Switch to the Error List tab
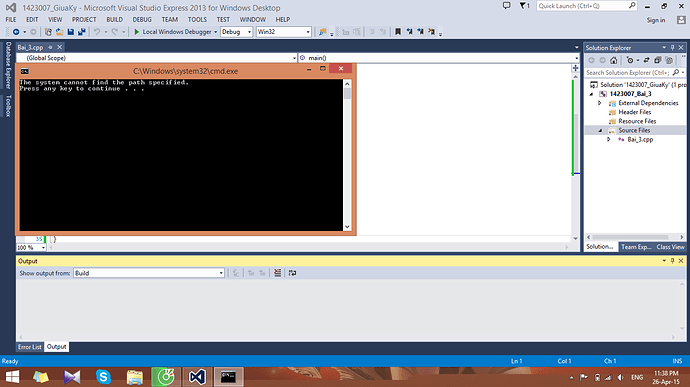690x387 pixels. pyautogui.click(x=29, y=347)
